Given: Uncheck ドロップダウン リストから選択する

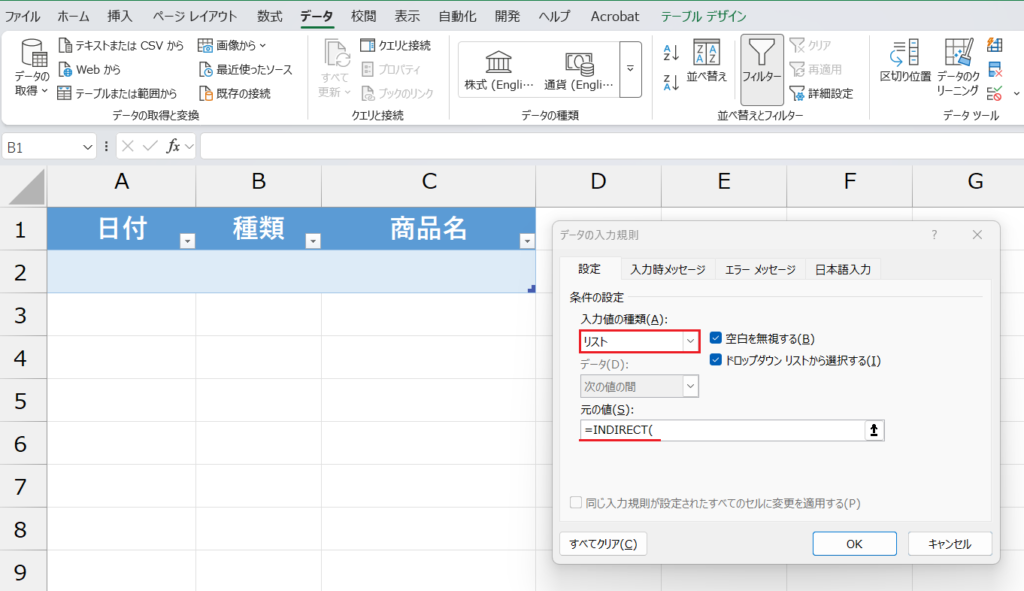Looking at the screenshot, I should [x=715, y=360].
